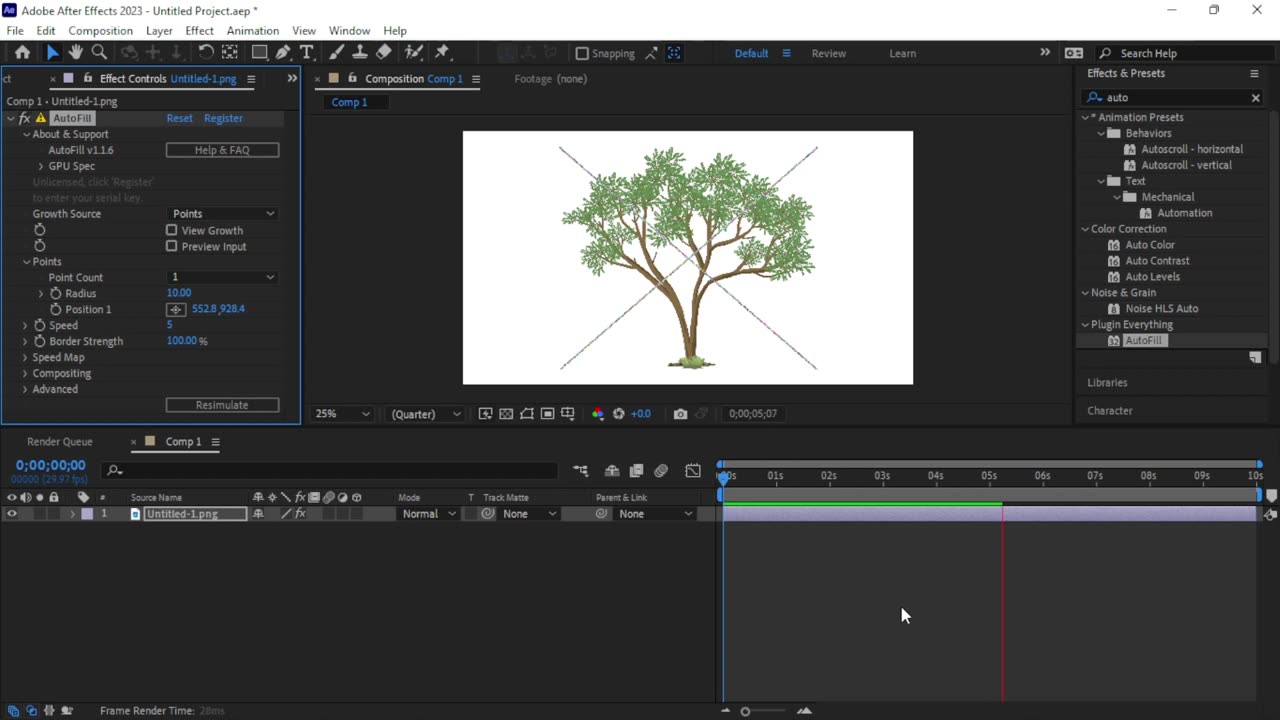
Task: Click the Reset link for AutoFill
Action: click(x=179, y=118)
